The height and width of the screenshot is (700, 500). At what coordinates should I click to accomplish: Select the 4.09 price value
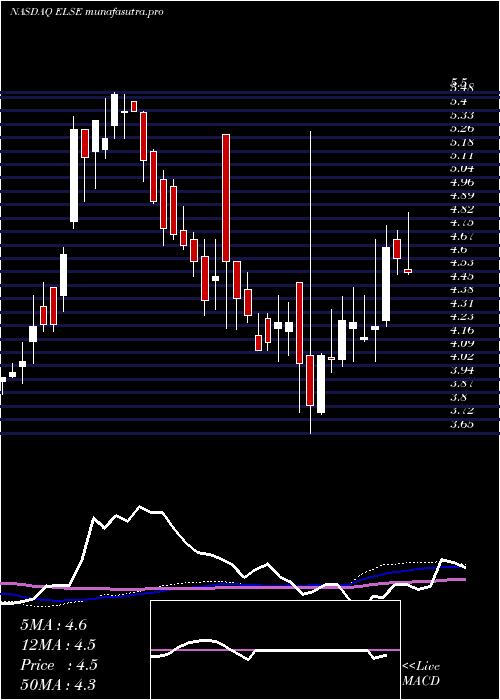point(462,343)
